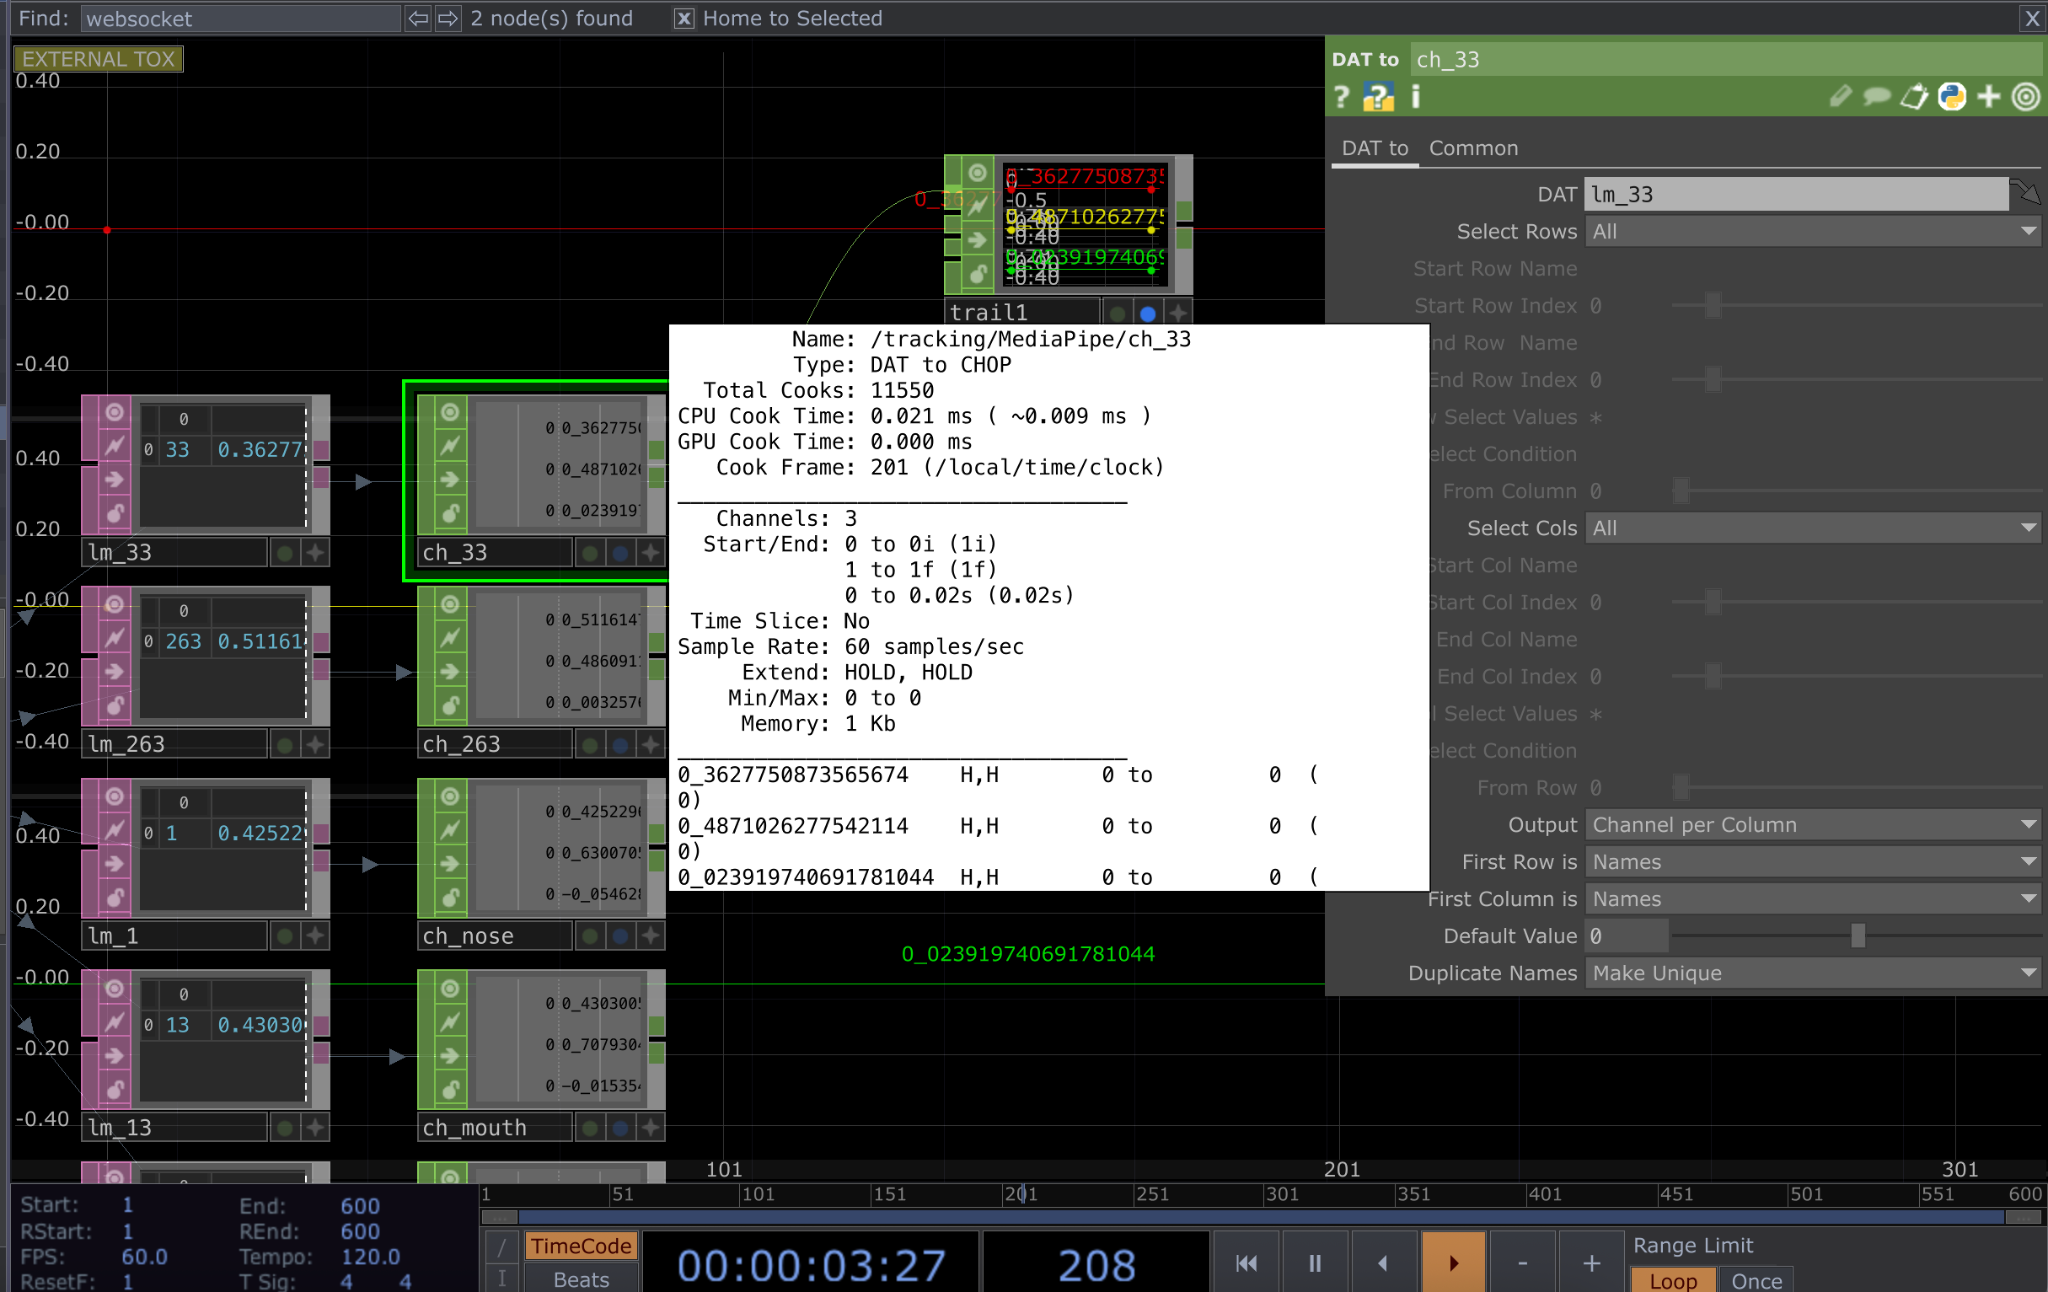Toggle the Home to Selected checkbox
Screen dimensions: 2048x1292
(x=684, y=18)
